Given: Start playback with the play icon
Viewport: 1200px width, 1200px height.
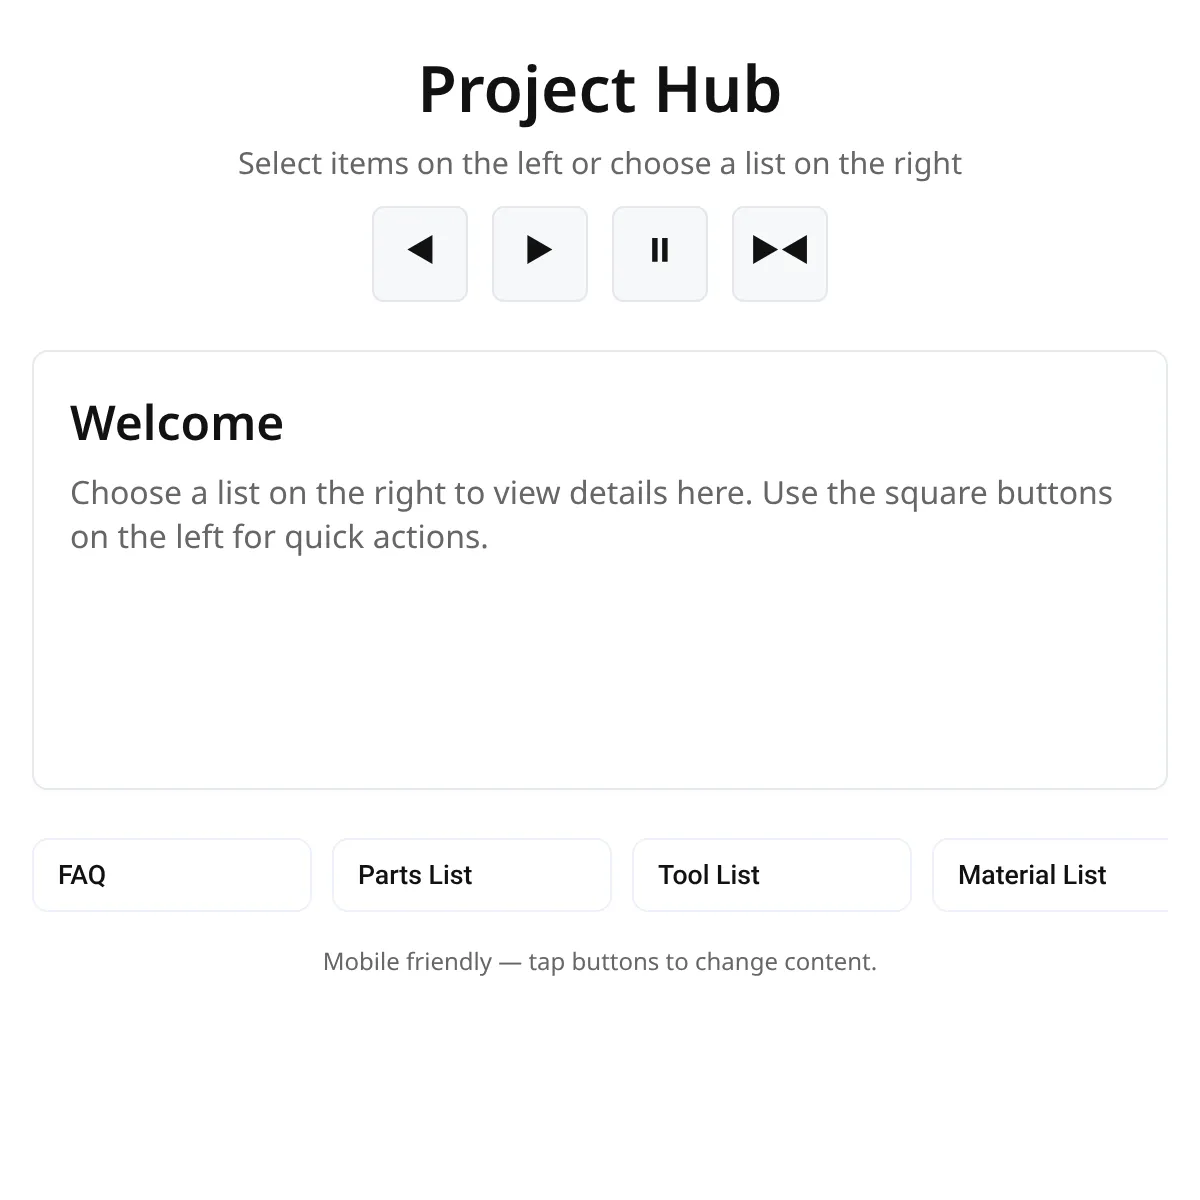Looking at the screenshot, I should click(540, 254).
